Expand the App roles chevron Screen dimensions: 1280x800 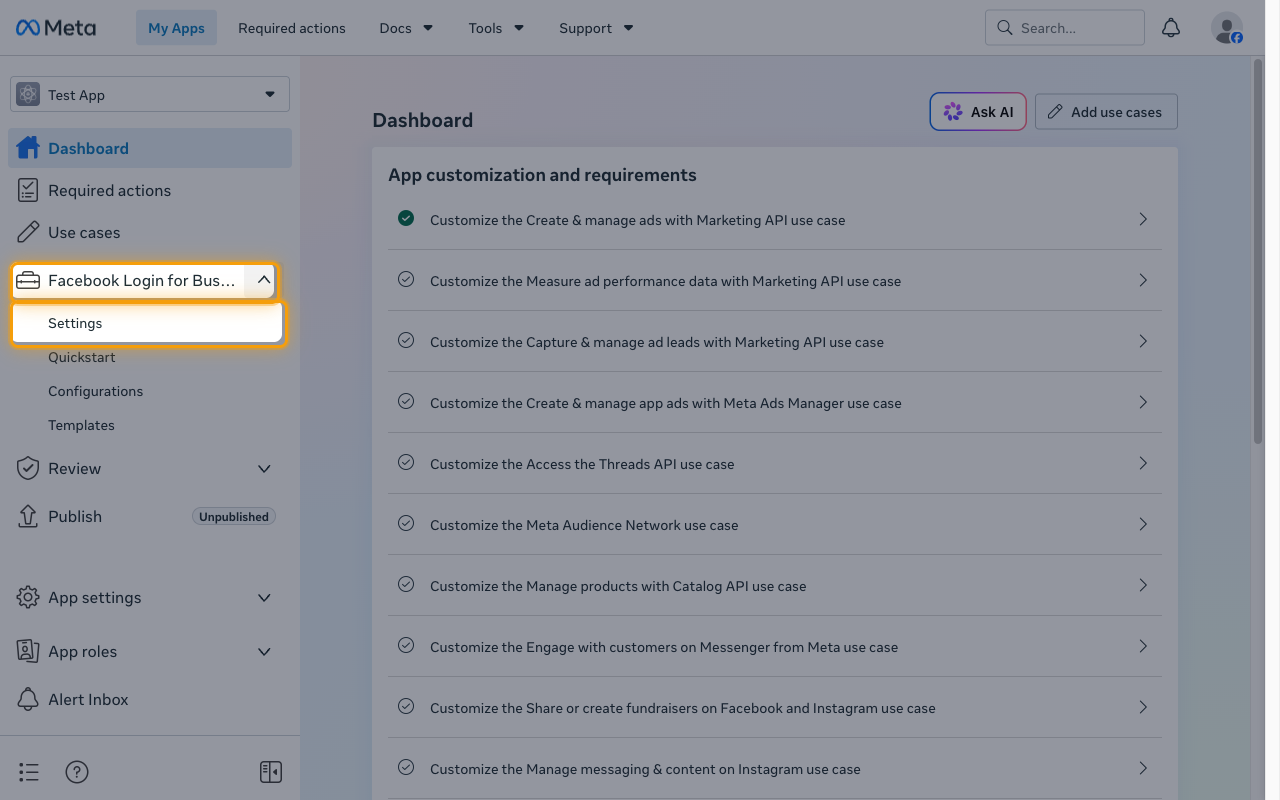pyautogui.click(x=264, y=651)
